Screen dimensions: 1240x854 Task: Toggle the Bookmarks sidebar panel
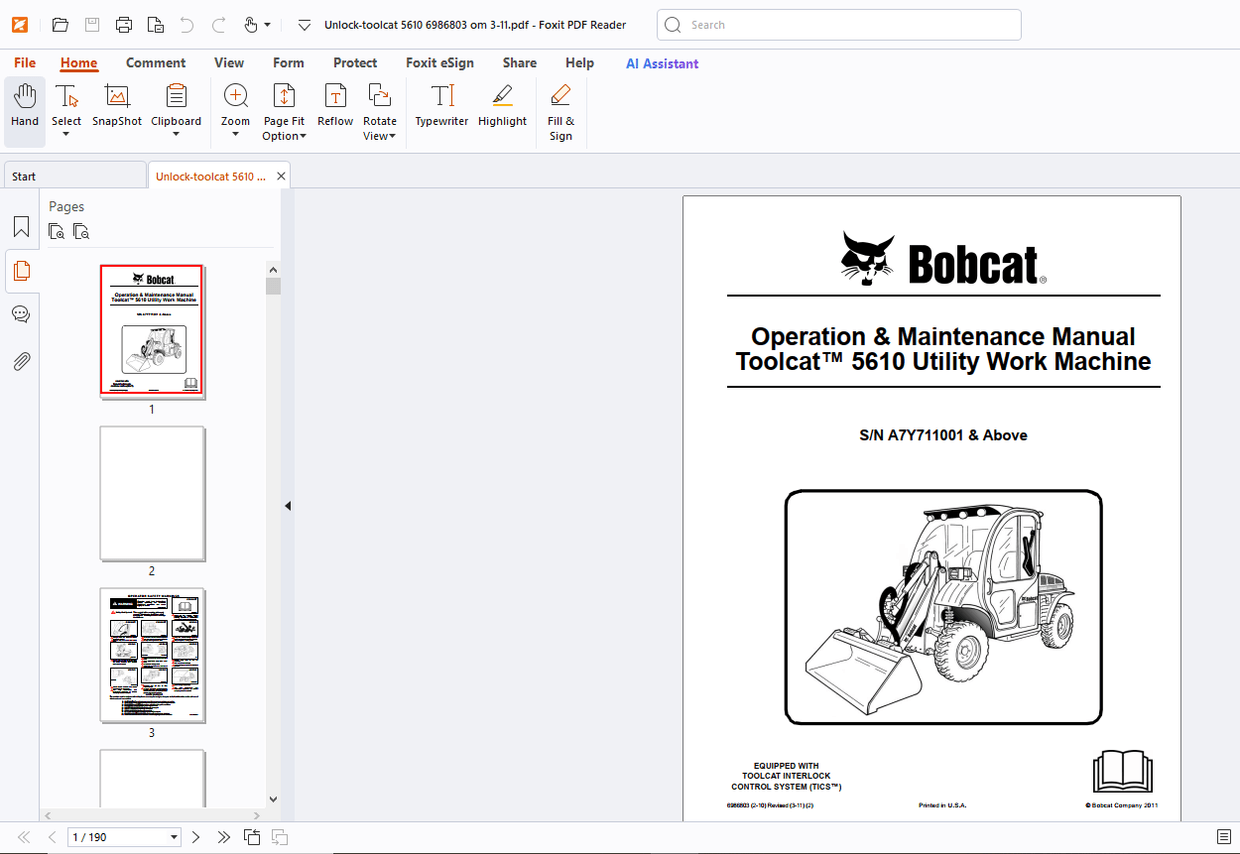(x=21, y=226)
